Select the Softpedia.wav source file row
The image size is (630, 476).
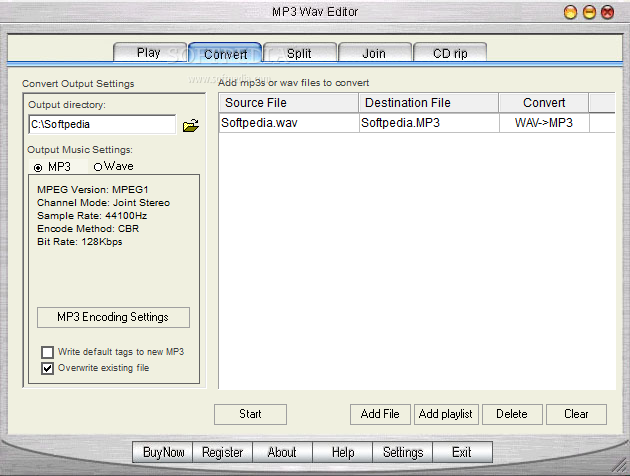[288, 123]
